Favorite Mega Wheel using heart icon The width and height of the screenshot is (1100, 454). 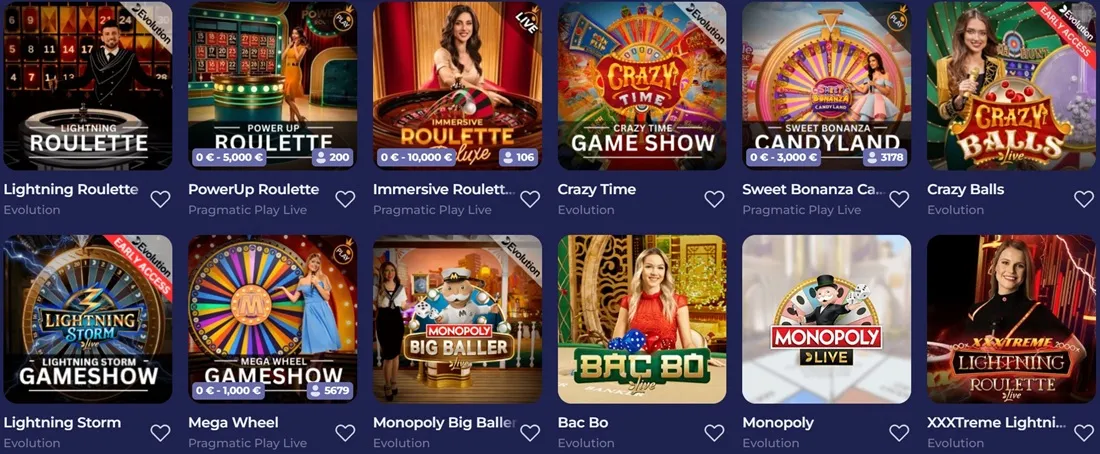coord(344,432)
